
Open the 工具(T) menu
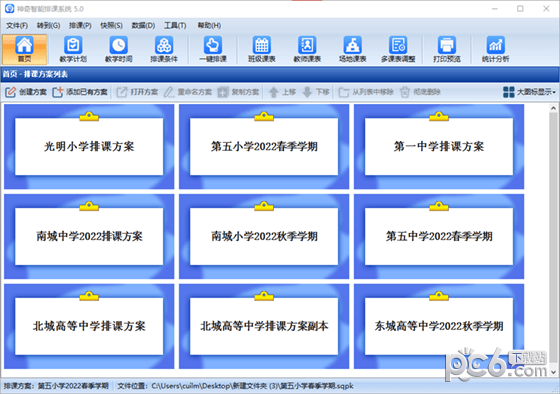[x=175, y=25]
